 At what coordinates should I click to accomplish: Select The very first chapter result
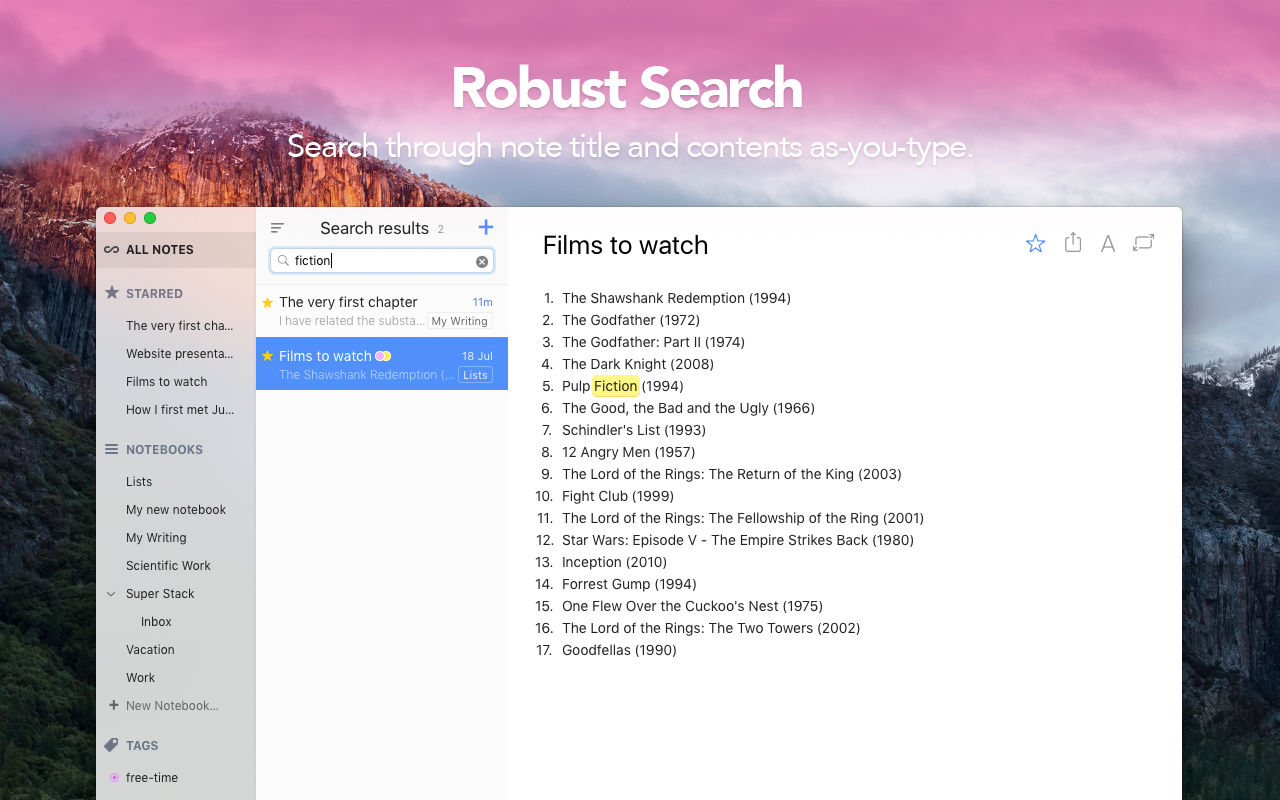382,311
